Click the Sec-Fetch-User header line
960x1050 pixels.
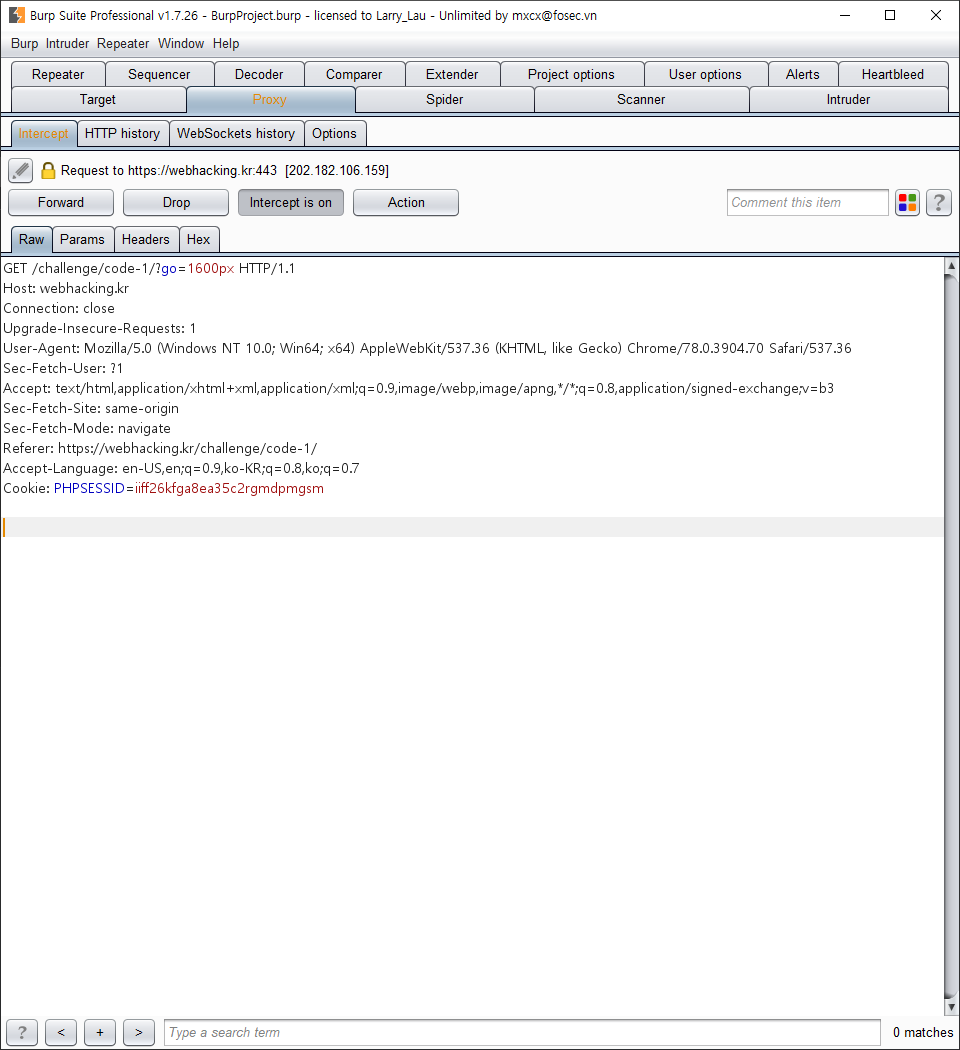tap(63, 368)
